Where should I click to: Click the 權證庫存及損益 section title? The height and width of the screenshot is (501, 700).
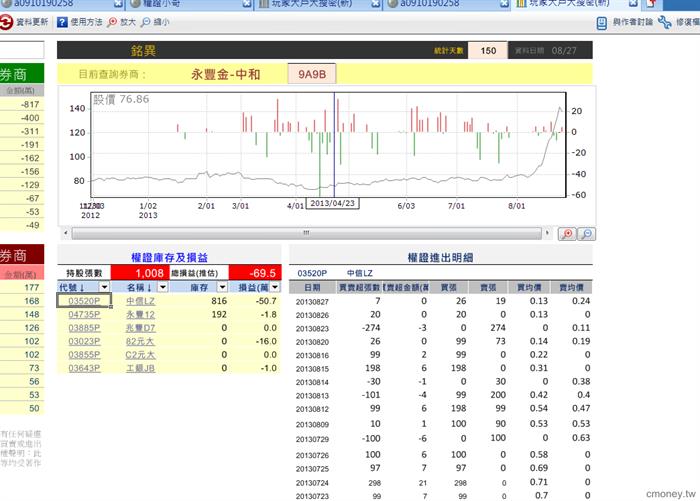click(169, 257)
